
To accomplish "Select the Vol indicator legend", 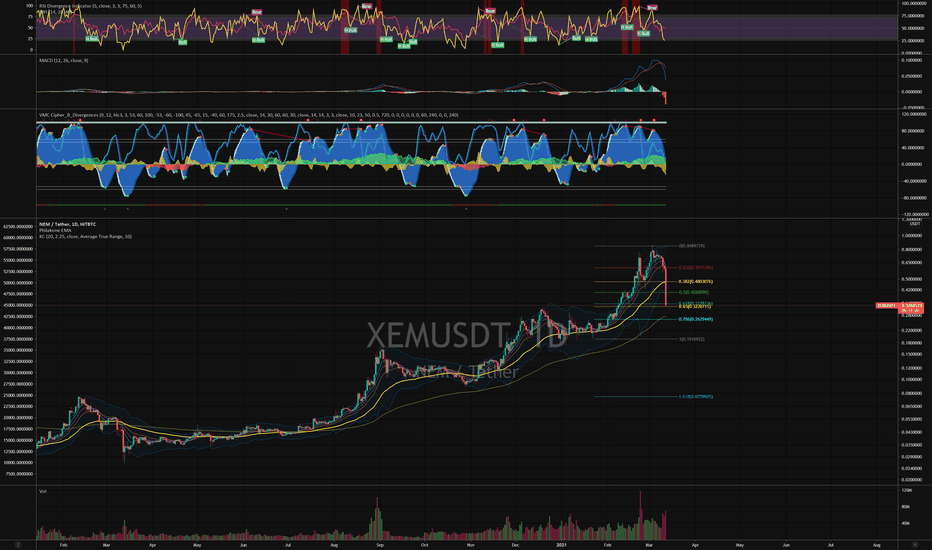I will (x=43, y=491).
